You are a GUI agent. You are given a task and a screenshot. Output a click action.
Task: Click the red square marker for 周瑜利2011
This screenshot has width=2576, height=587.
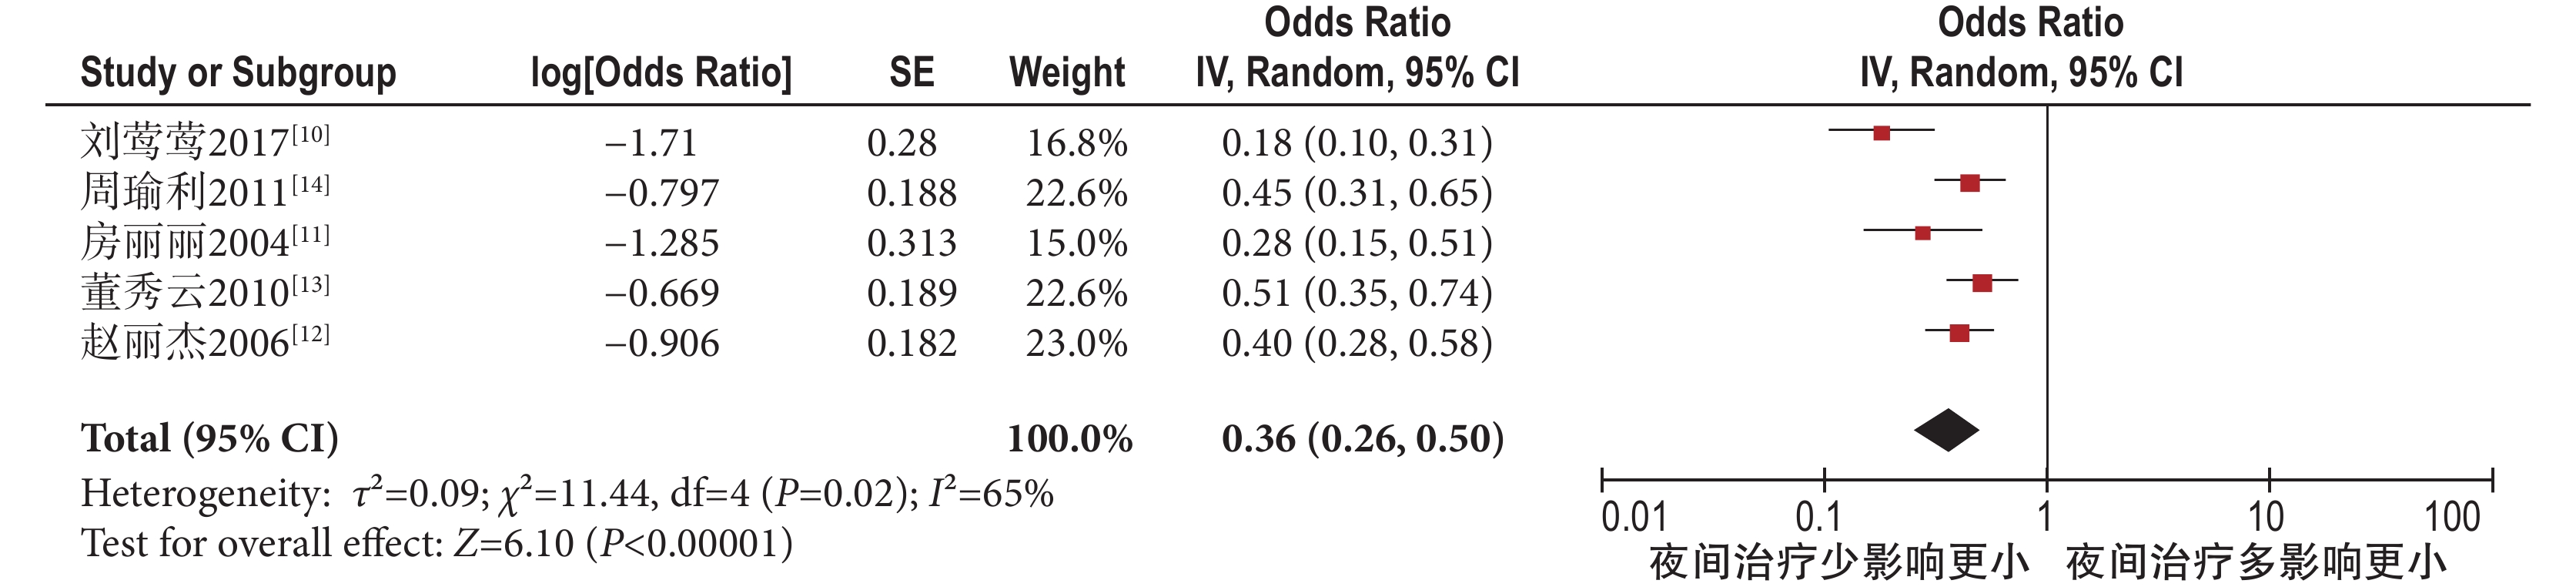tap(1969, 183)
